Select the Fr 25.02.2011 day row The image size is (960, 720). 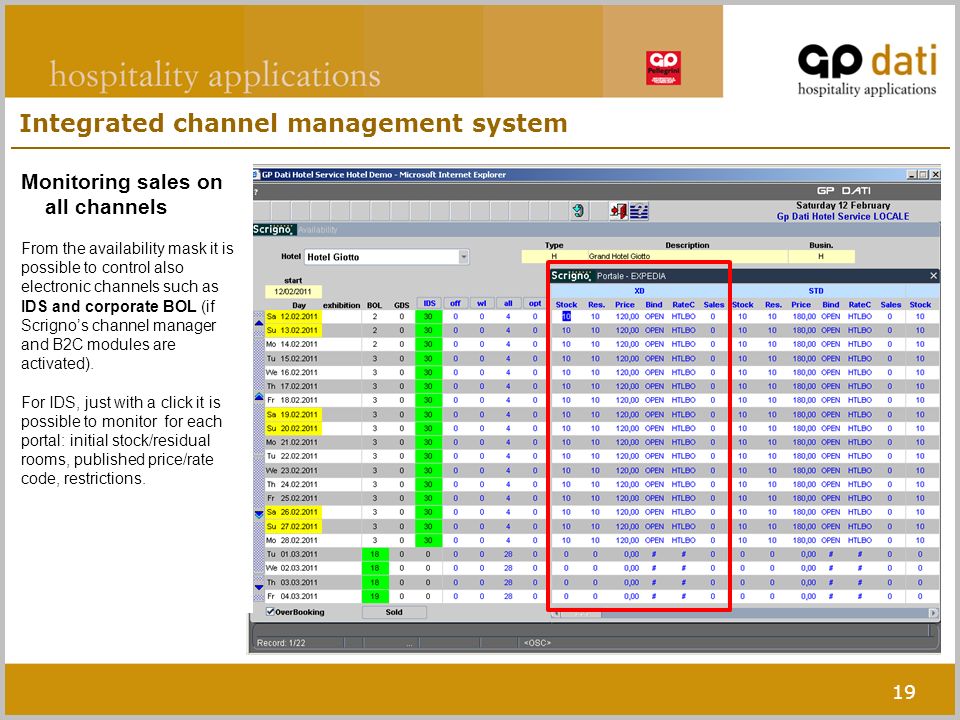(x=293, y=498)
